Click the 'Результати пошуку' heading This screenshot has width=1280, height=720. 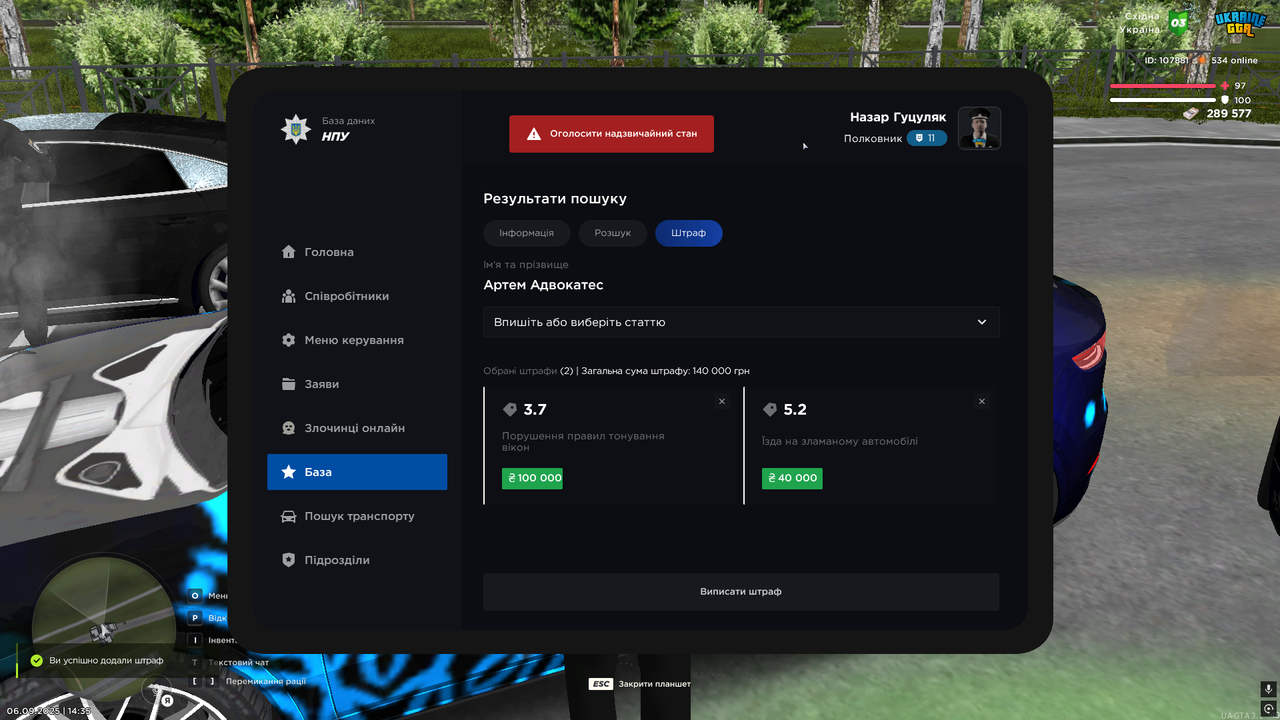(x=555, y=199)
